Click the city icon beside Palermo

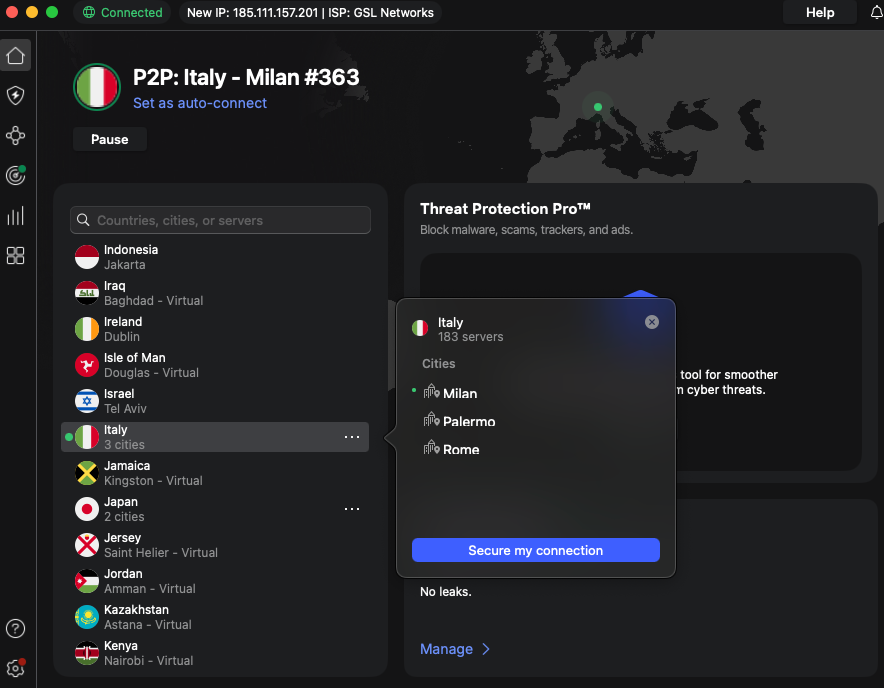point(431,420)
